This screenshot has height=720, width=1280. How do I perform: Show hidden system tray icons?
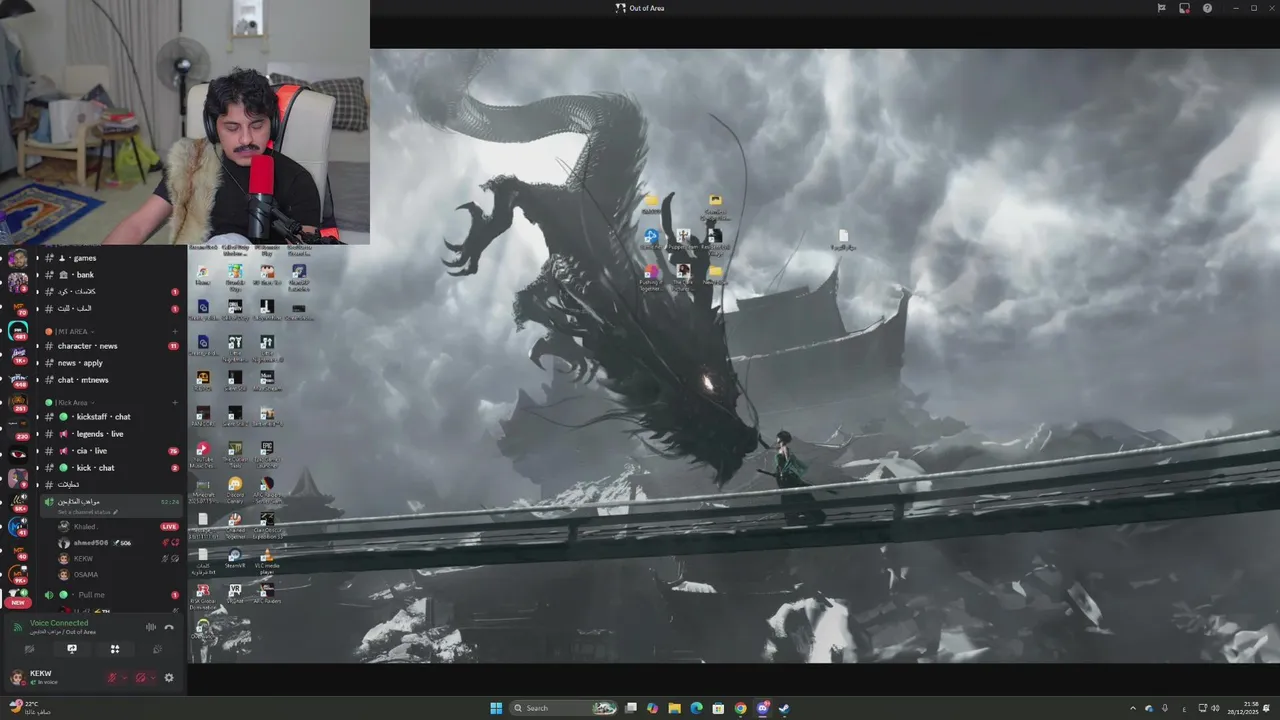1133,708
